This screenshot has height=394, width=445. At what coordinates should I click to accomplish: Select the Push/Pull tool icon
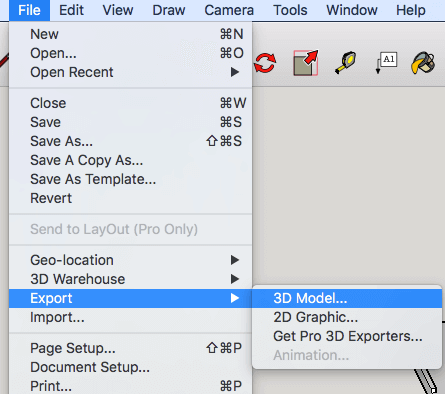(306, 63)
